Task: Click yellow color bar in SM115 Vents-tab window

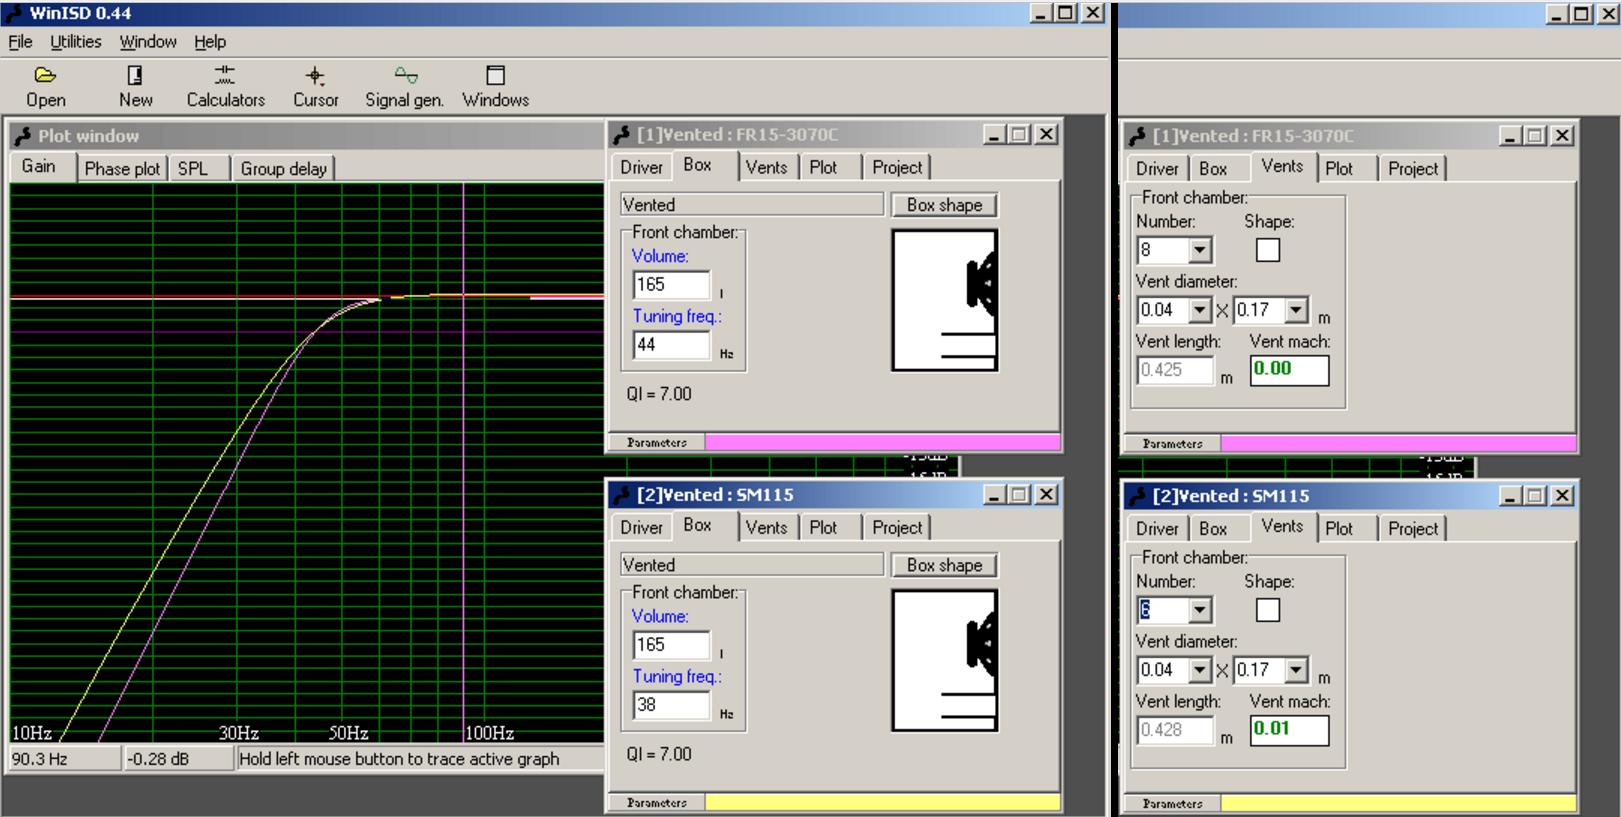Action: 1398,803
